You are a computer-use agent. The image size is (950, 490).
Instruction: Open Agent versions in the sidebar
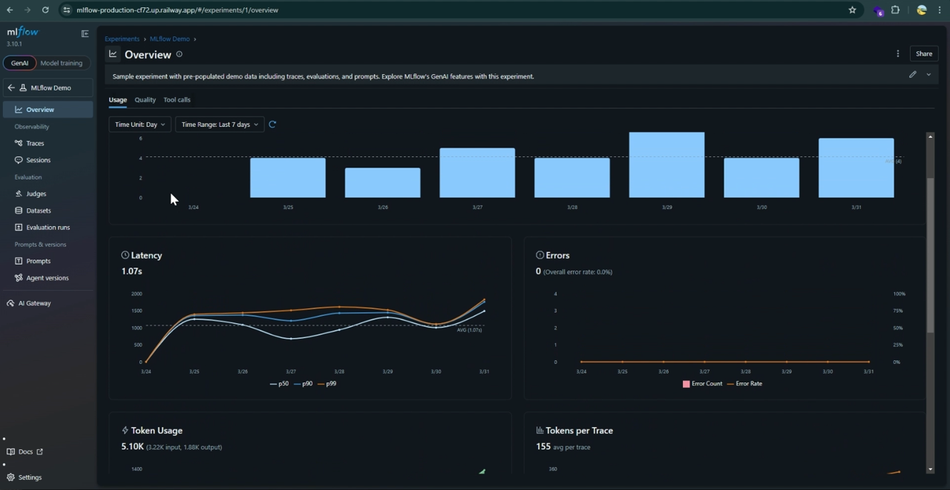point(48,278)
